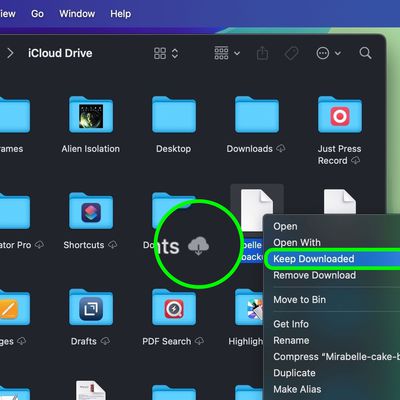Viewport: 400px width, 400px height.
Task: Click the Desktop folder label
Action: click(x=174, y=149)
